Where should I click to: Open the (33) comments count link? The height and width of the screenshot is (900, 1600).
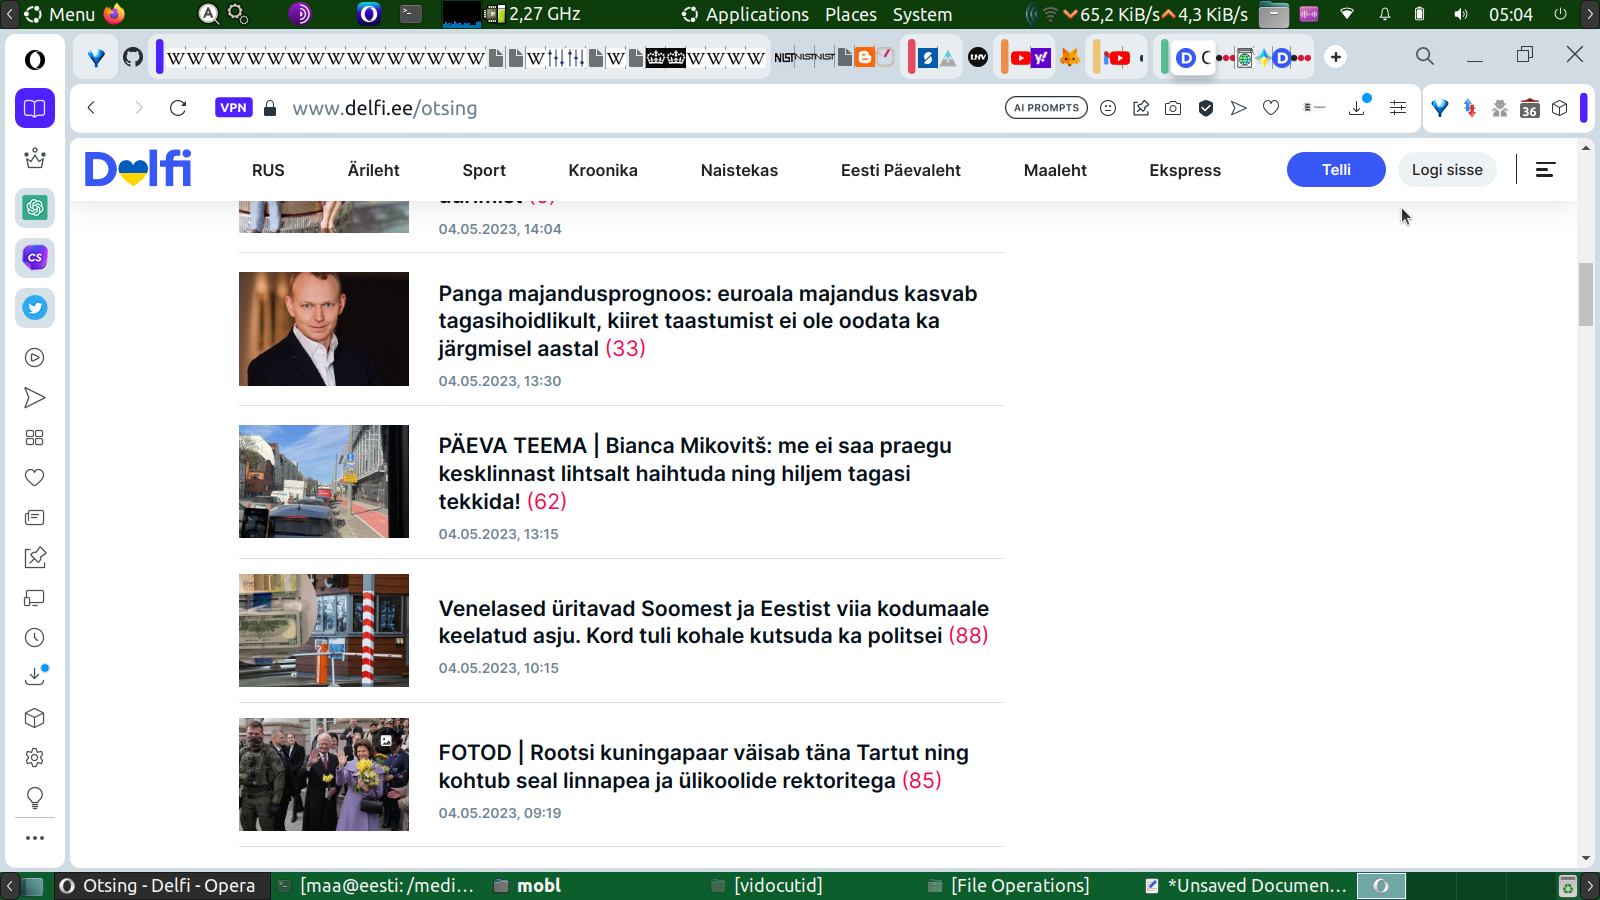(x=626, y=348)
